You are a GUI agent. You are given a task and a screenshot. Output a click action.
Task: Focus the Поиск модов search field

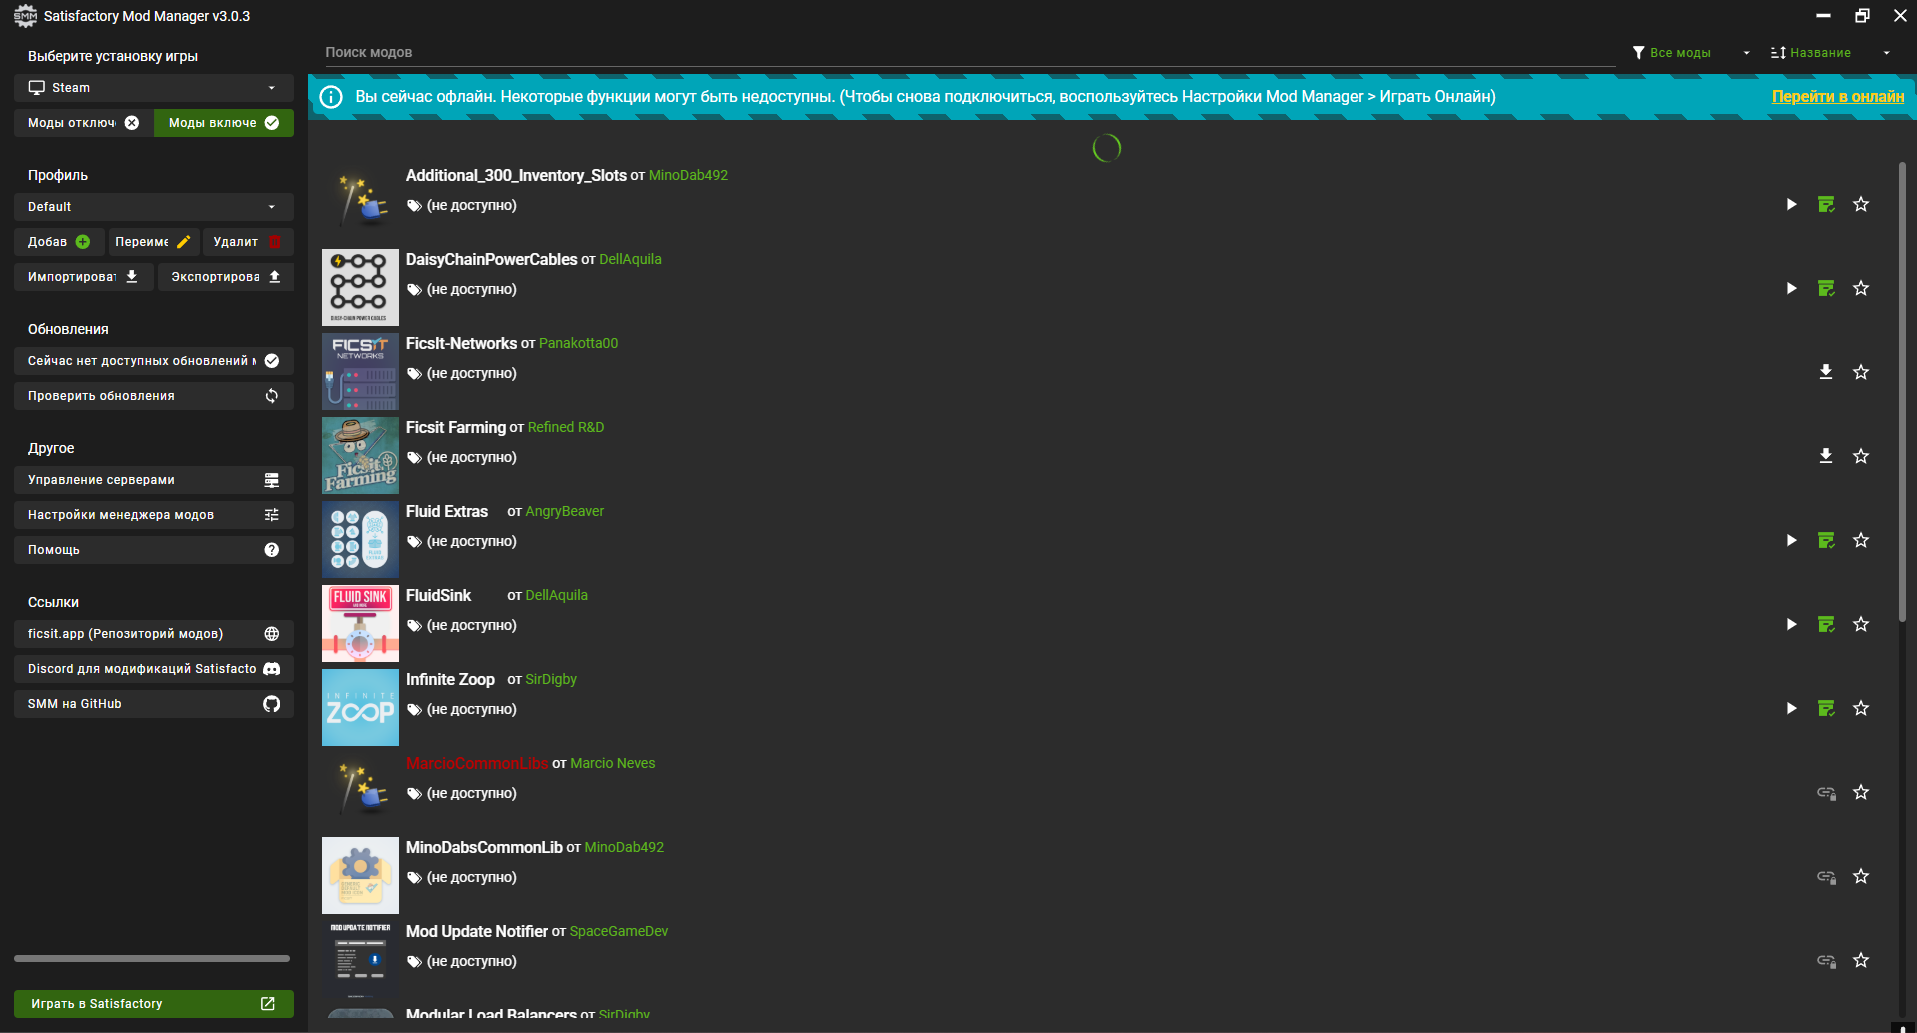pos(970,53)
